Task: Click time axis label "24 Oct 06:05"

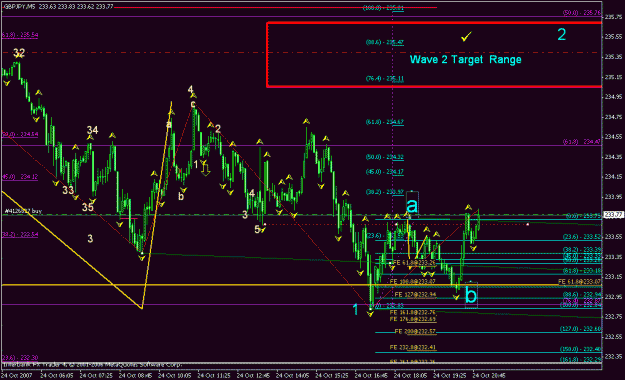Action: (57, 376)
